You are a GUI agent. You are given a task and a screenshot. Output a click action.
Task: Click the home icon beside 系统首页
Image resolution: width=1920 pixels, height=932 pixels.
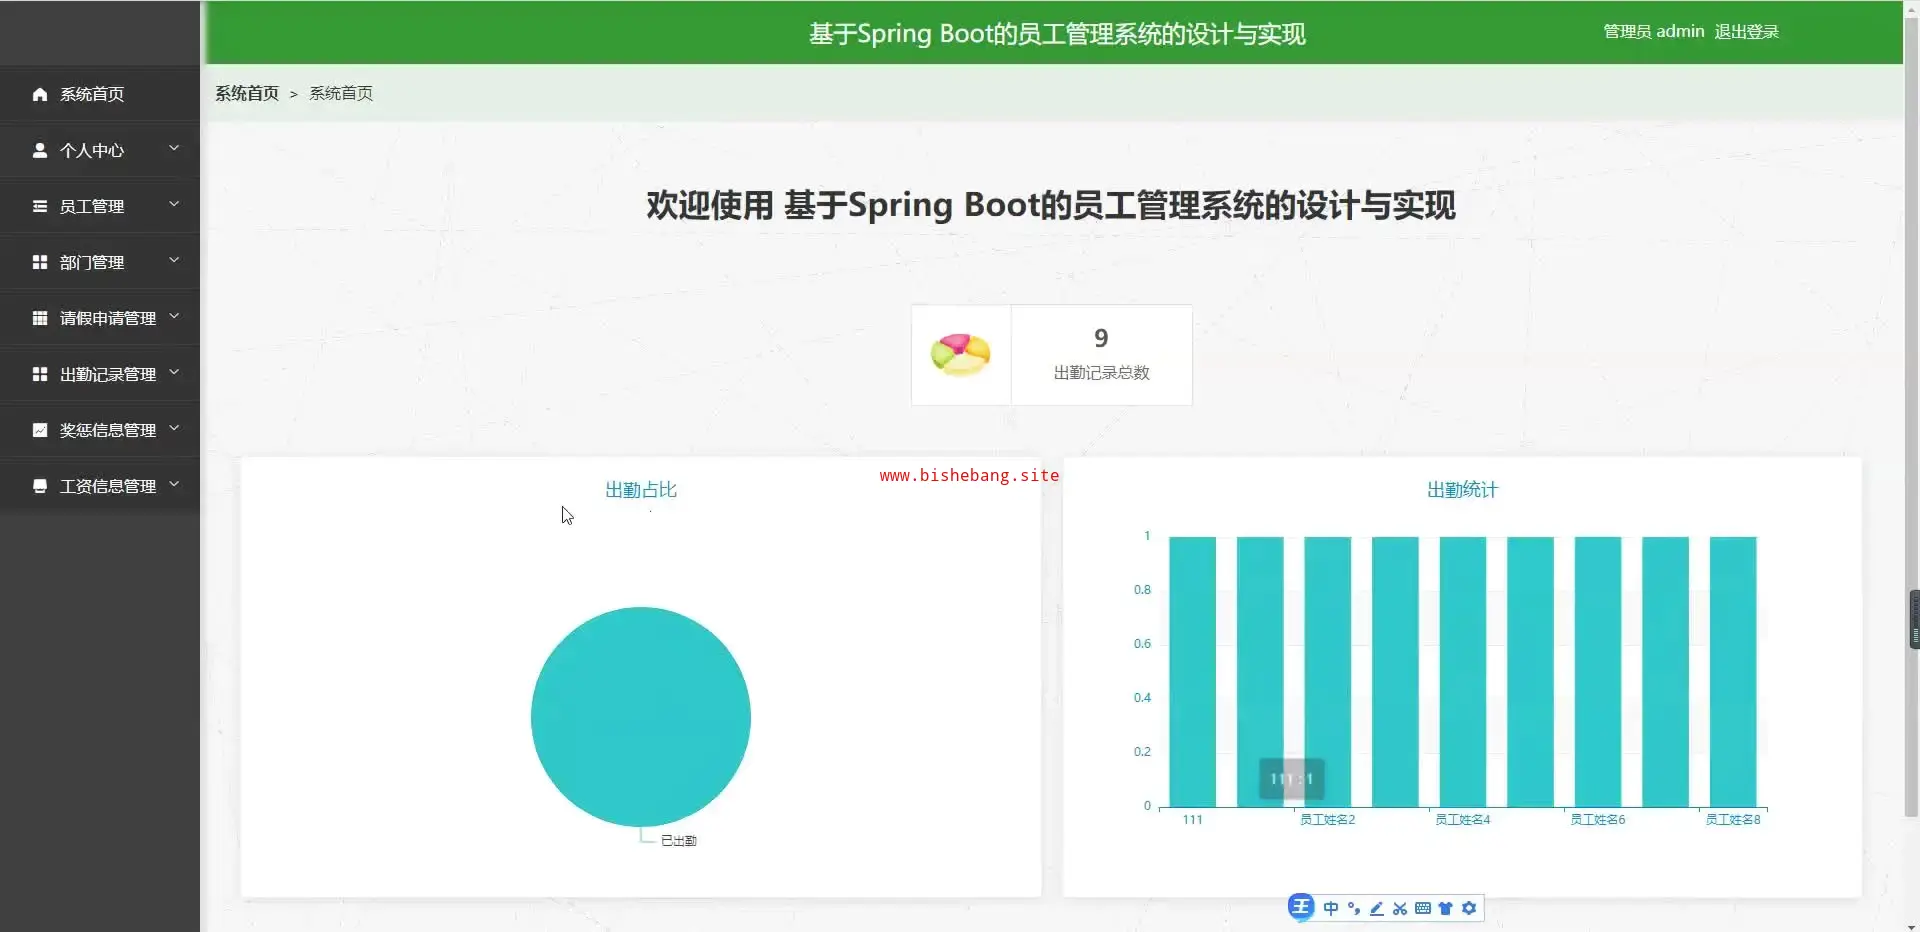click(40, 94)
